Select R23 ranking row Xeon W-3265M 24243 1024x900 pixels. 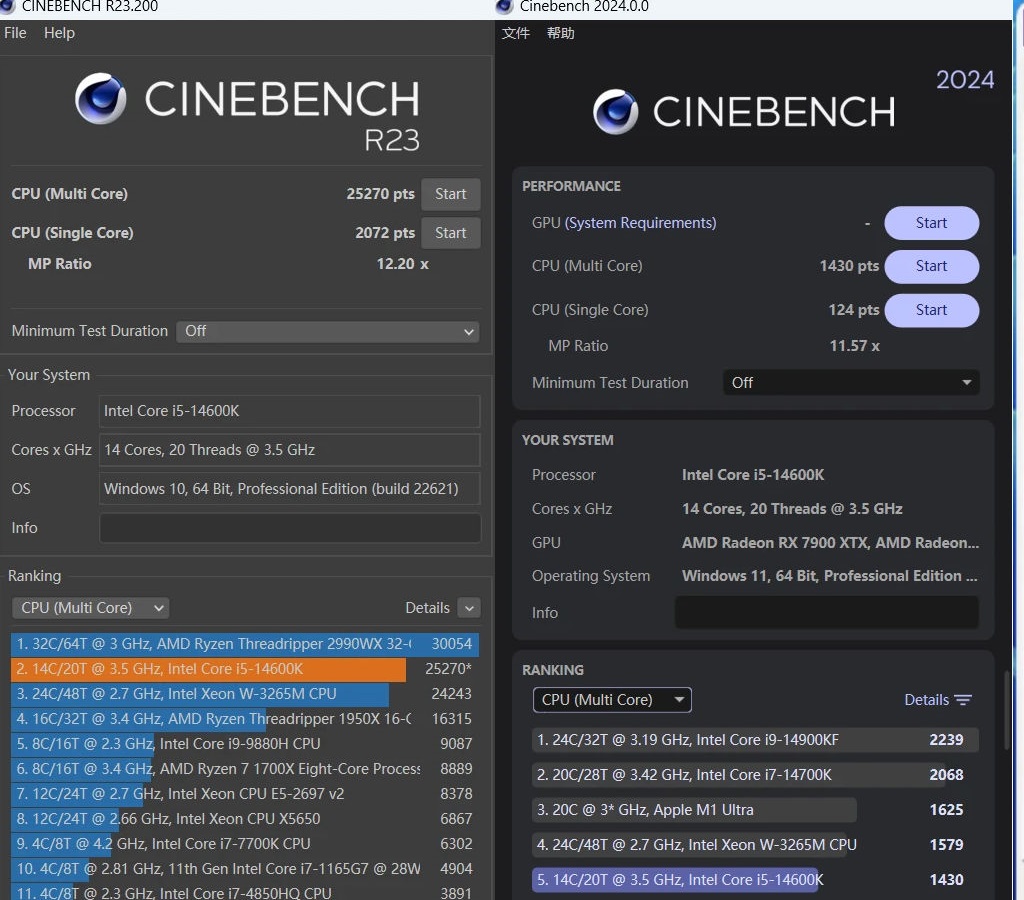(245, 694)
